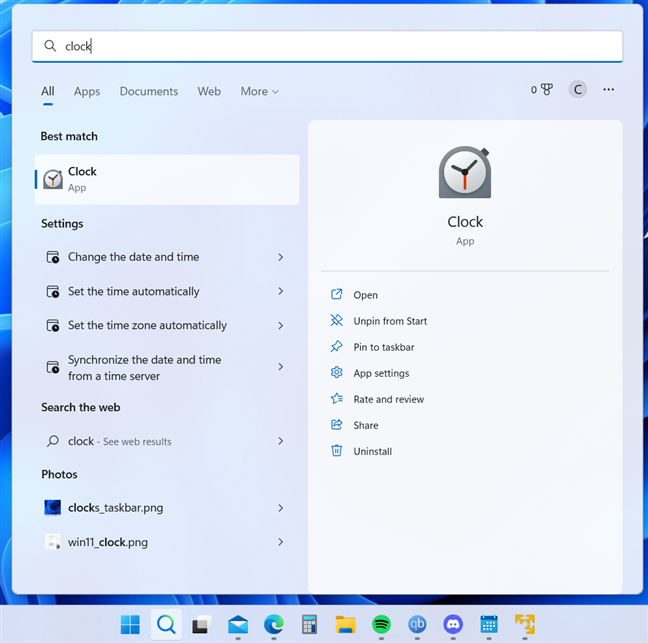Click the Clock title in preview pane
648x643 pixels.
point(465,222)
